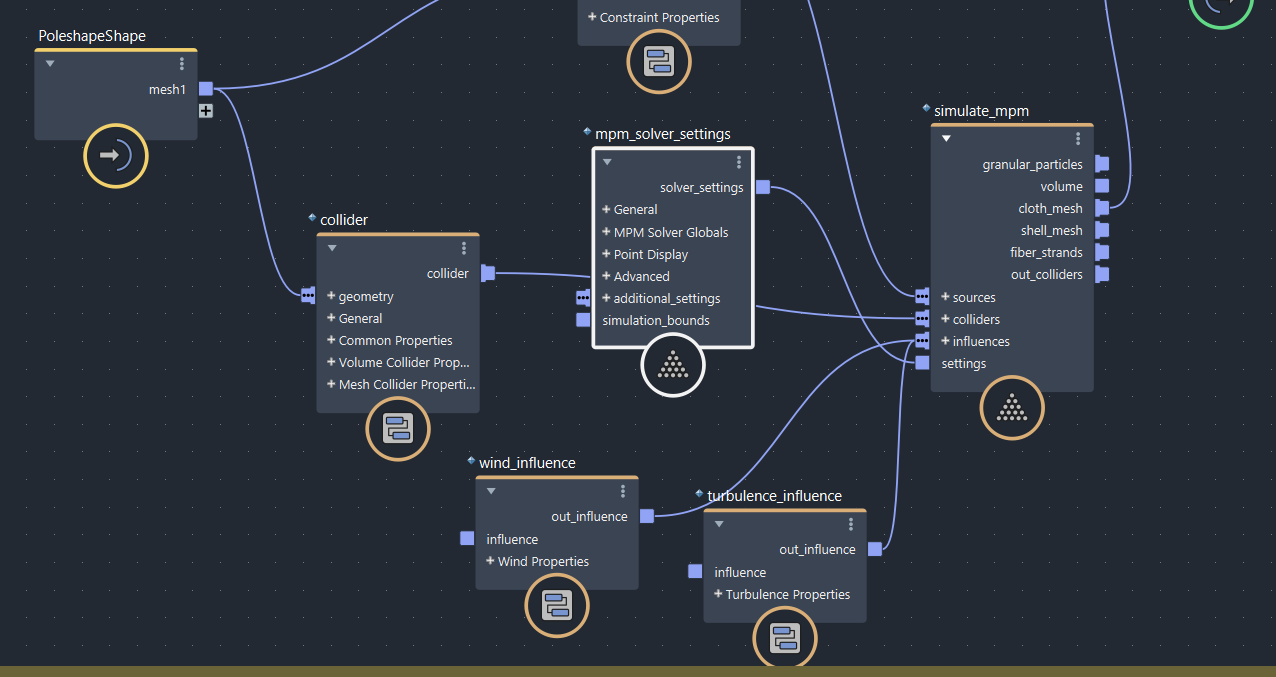
Task: Expand Turbulence Properties group
Action: [x=719, y=594]
